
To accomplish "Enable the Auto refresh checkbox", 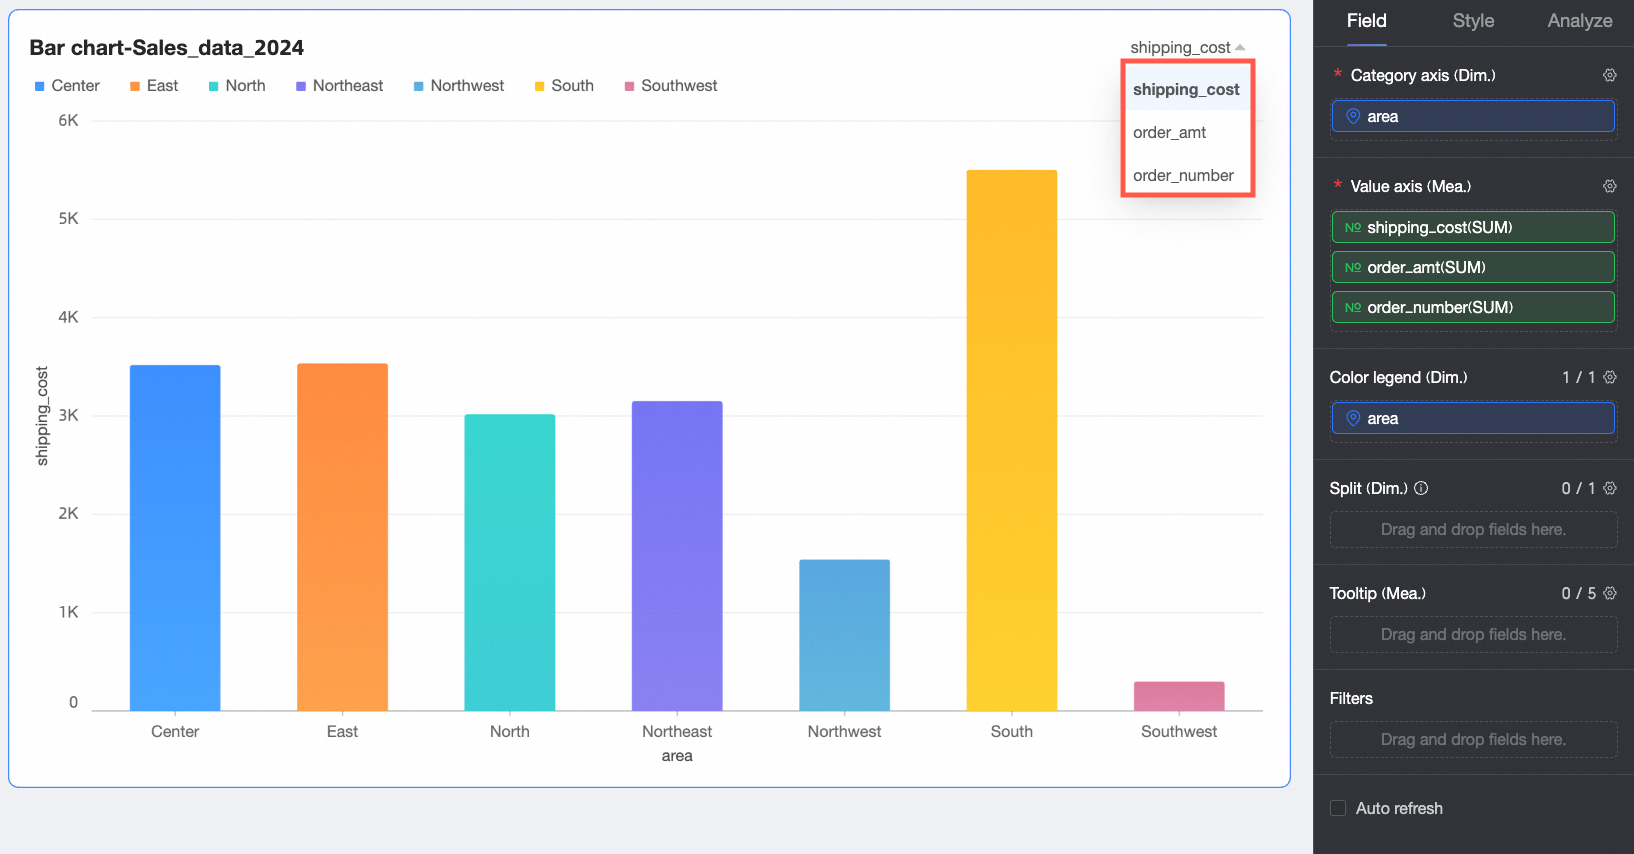I will coord(1338,808).
